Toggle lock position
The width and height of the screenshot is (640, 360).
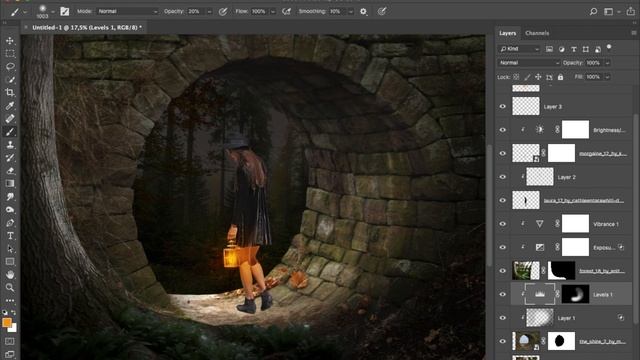538,77
